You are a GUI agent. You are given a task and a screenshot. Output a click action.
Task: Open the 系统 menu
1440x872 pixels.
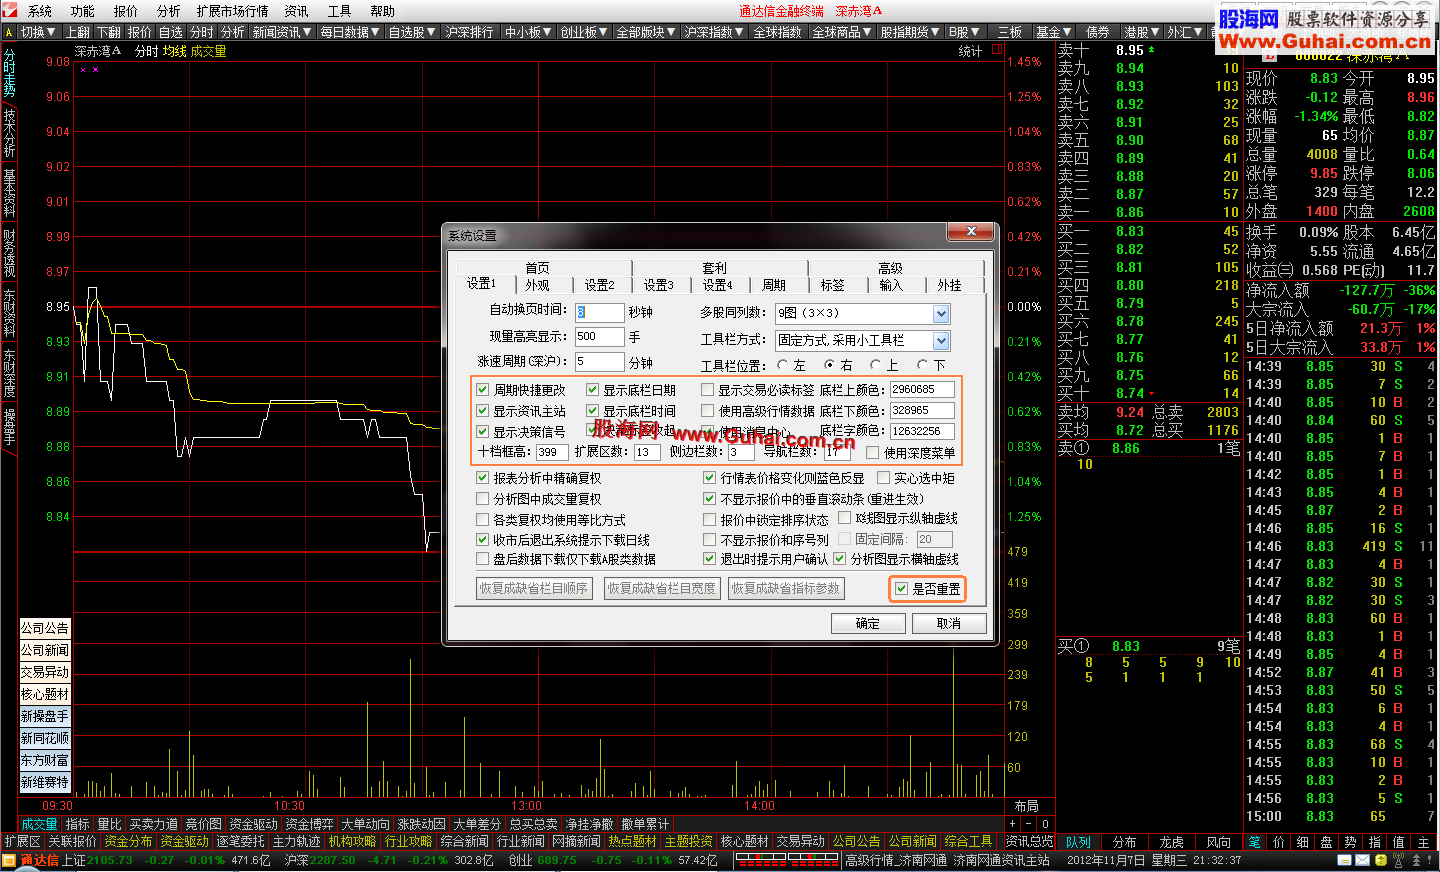[x=40, y=11]
